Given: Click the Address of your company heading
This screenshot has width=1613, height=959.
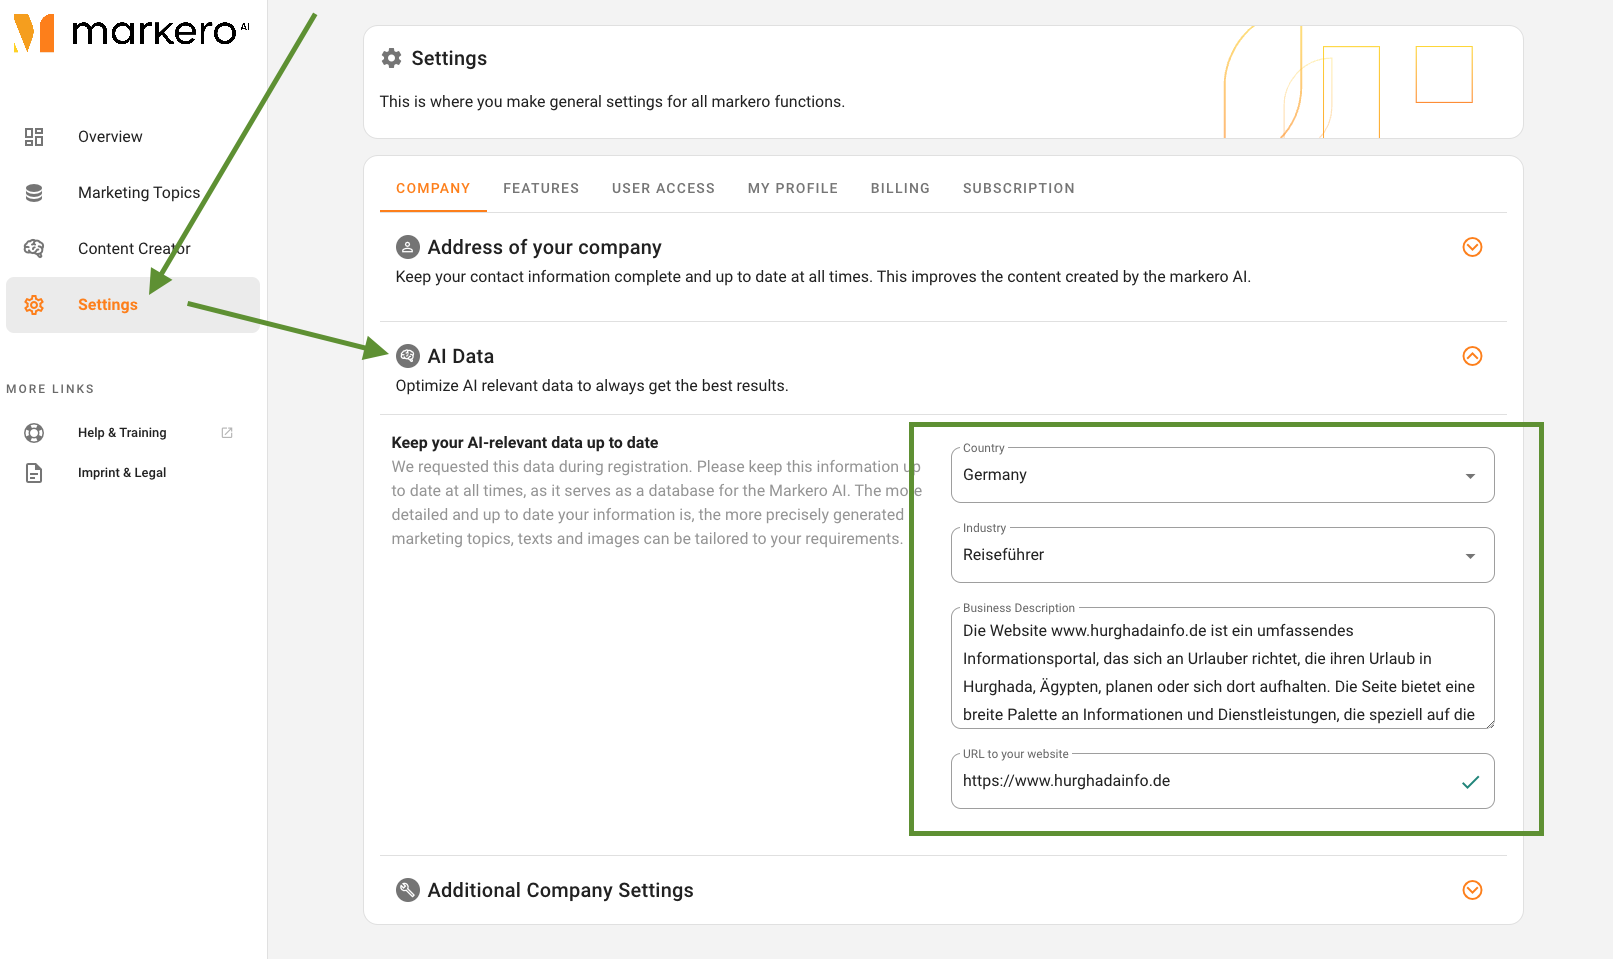Looking at the screenshot, I should click(545, 247).
